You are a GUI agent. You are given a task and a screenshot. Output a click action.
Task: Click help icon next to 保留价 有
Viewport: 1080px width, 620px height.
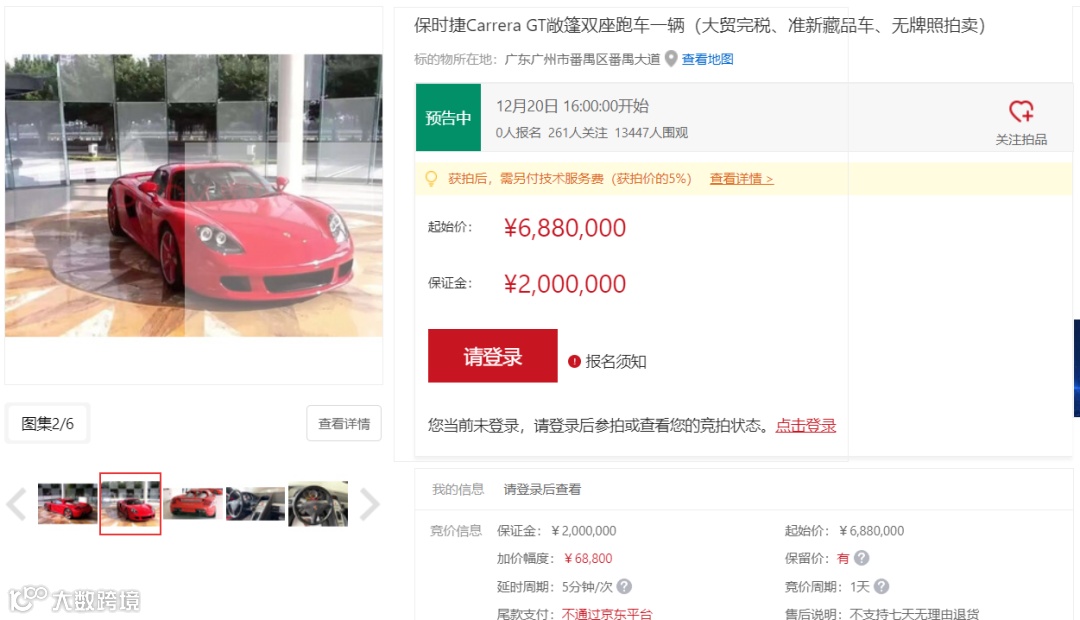tap(862, 558)
